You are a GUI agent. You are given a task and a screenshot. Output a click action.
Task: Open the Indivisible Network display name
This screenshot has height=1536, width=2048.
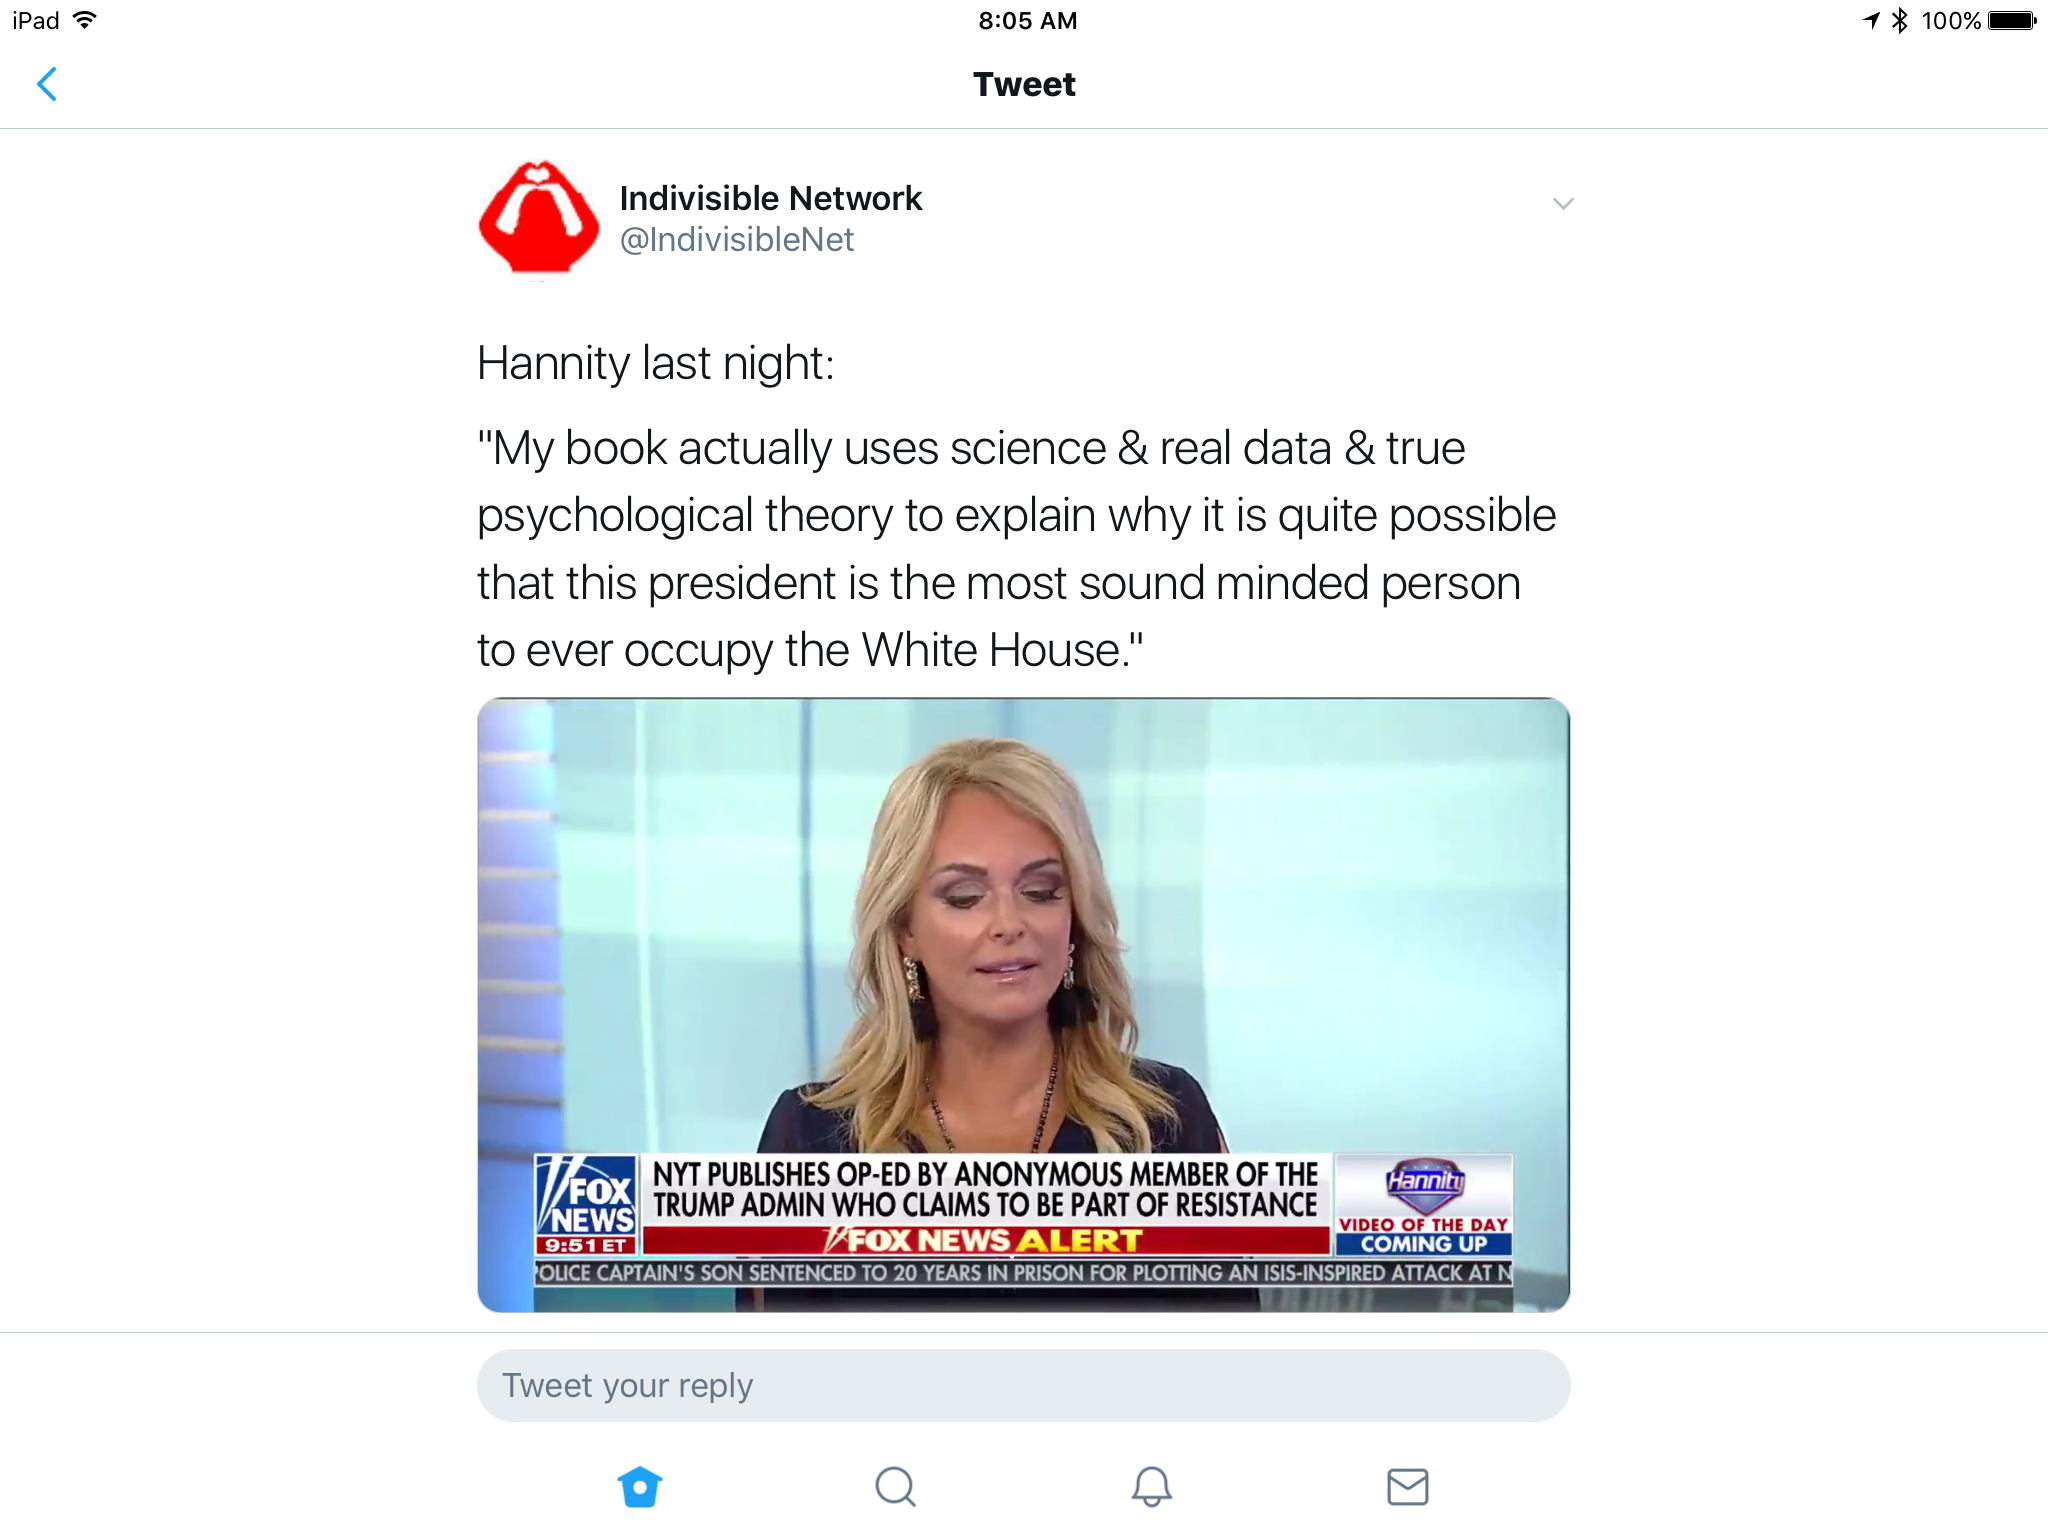[770, 198]
